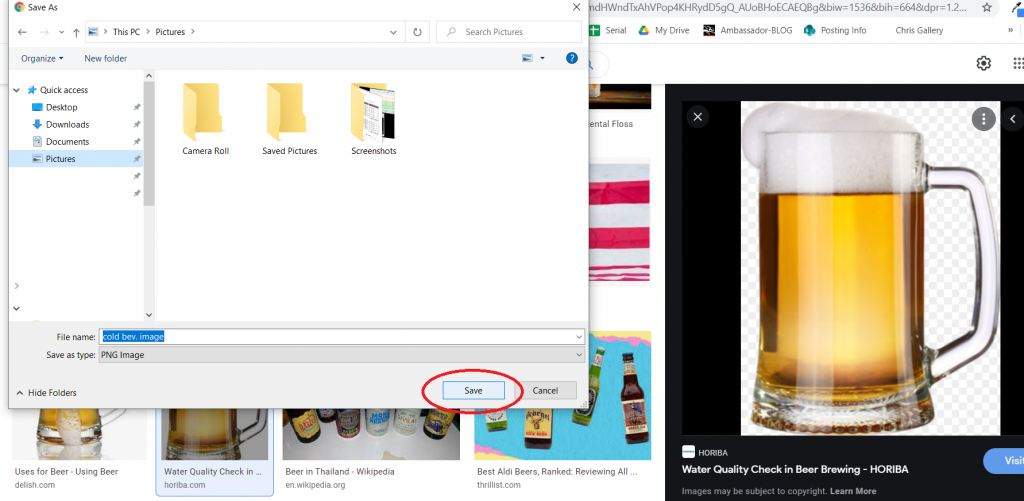Expand the Organize dropdown menu
Image resolution: width=1024 pixels, height=501 pixels.
point(42,59)
